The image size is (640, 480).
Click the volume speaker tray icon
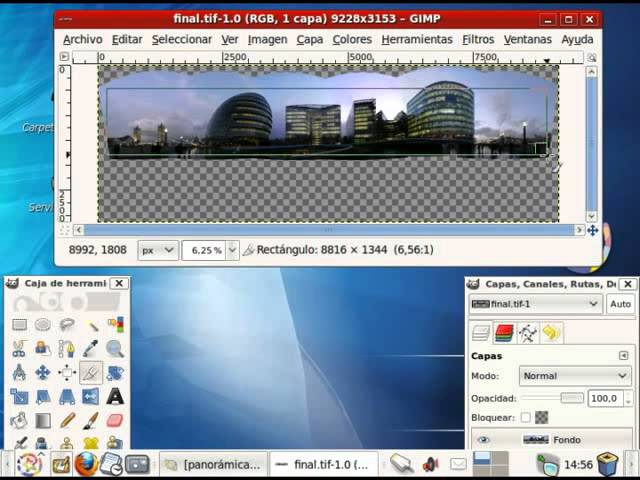(430, 464)
